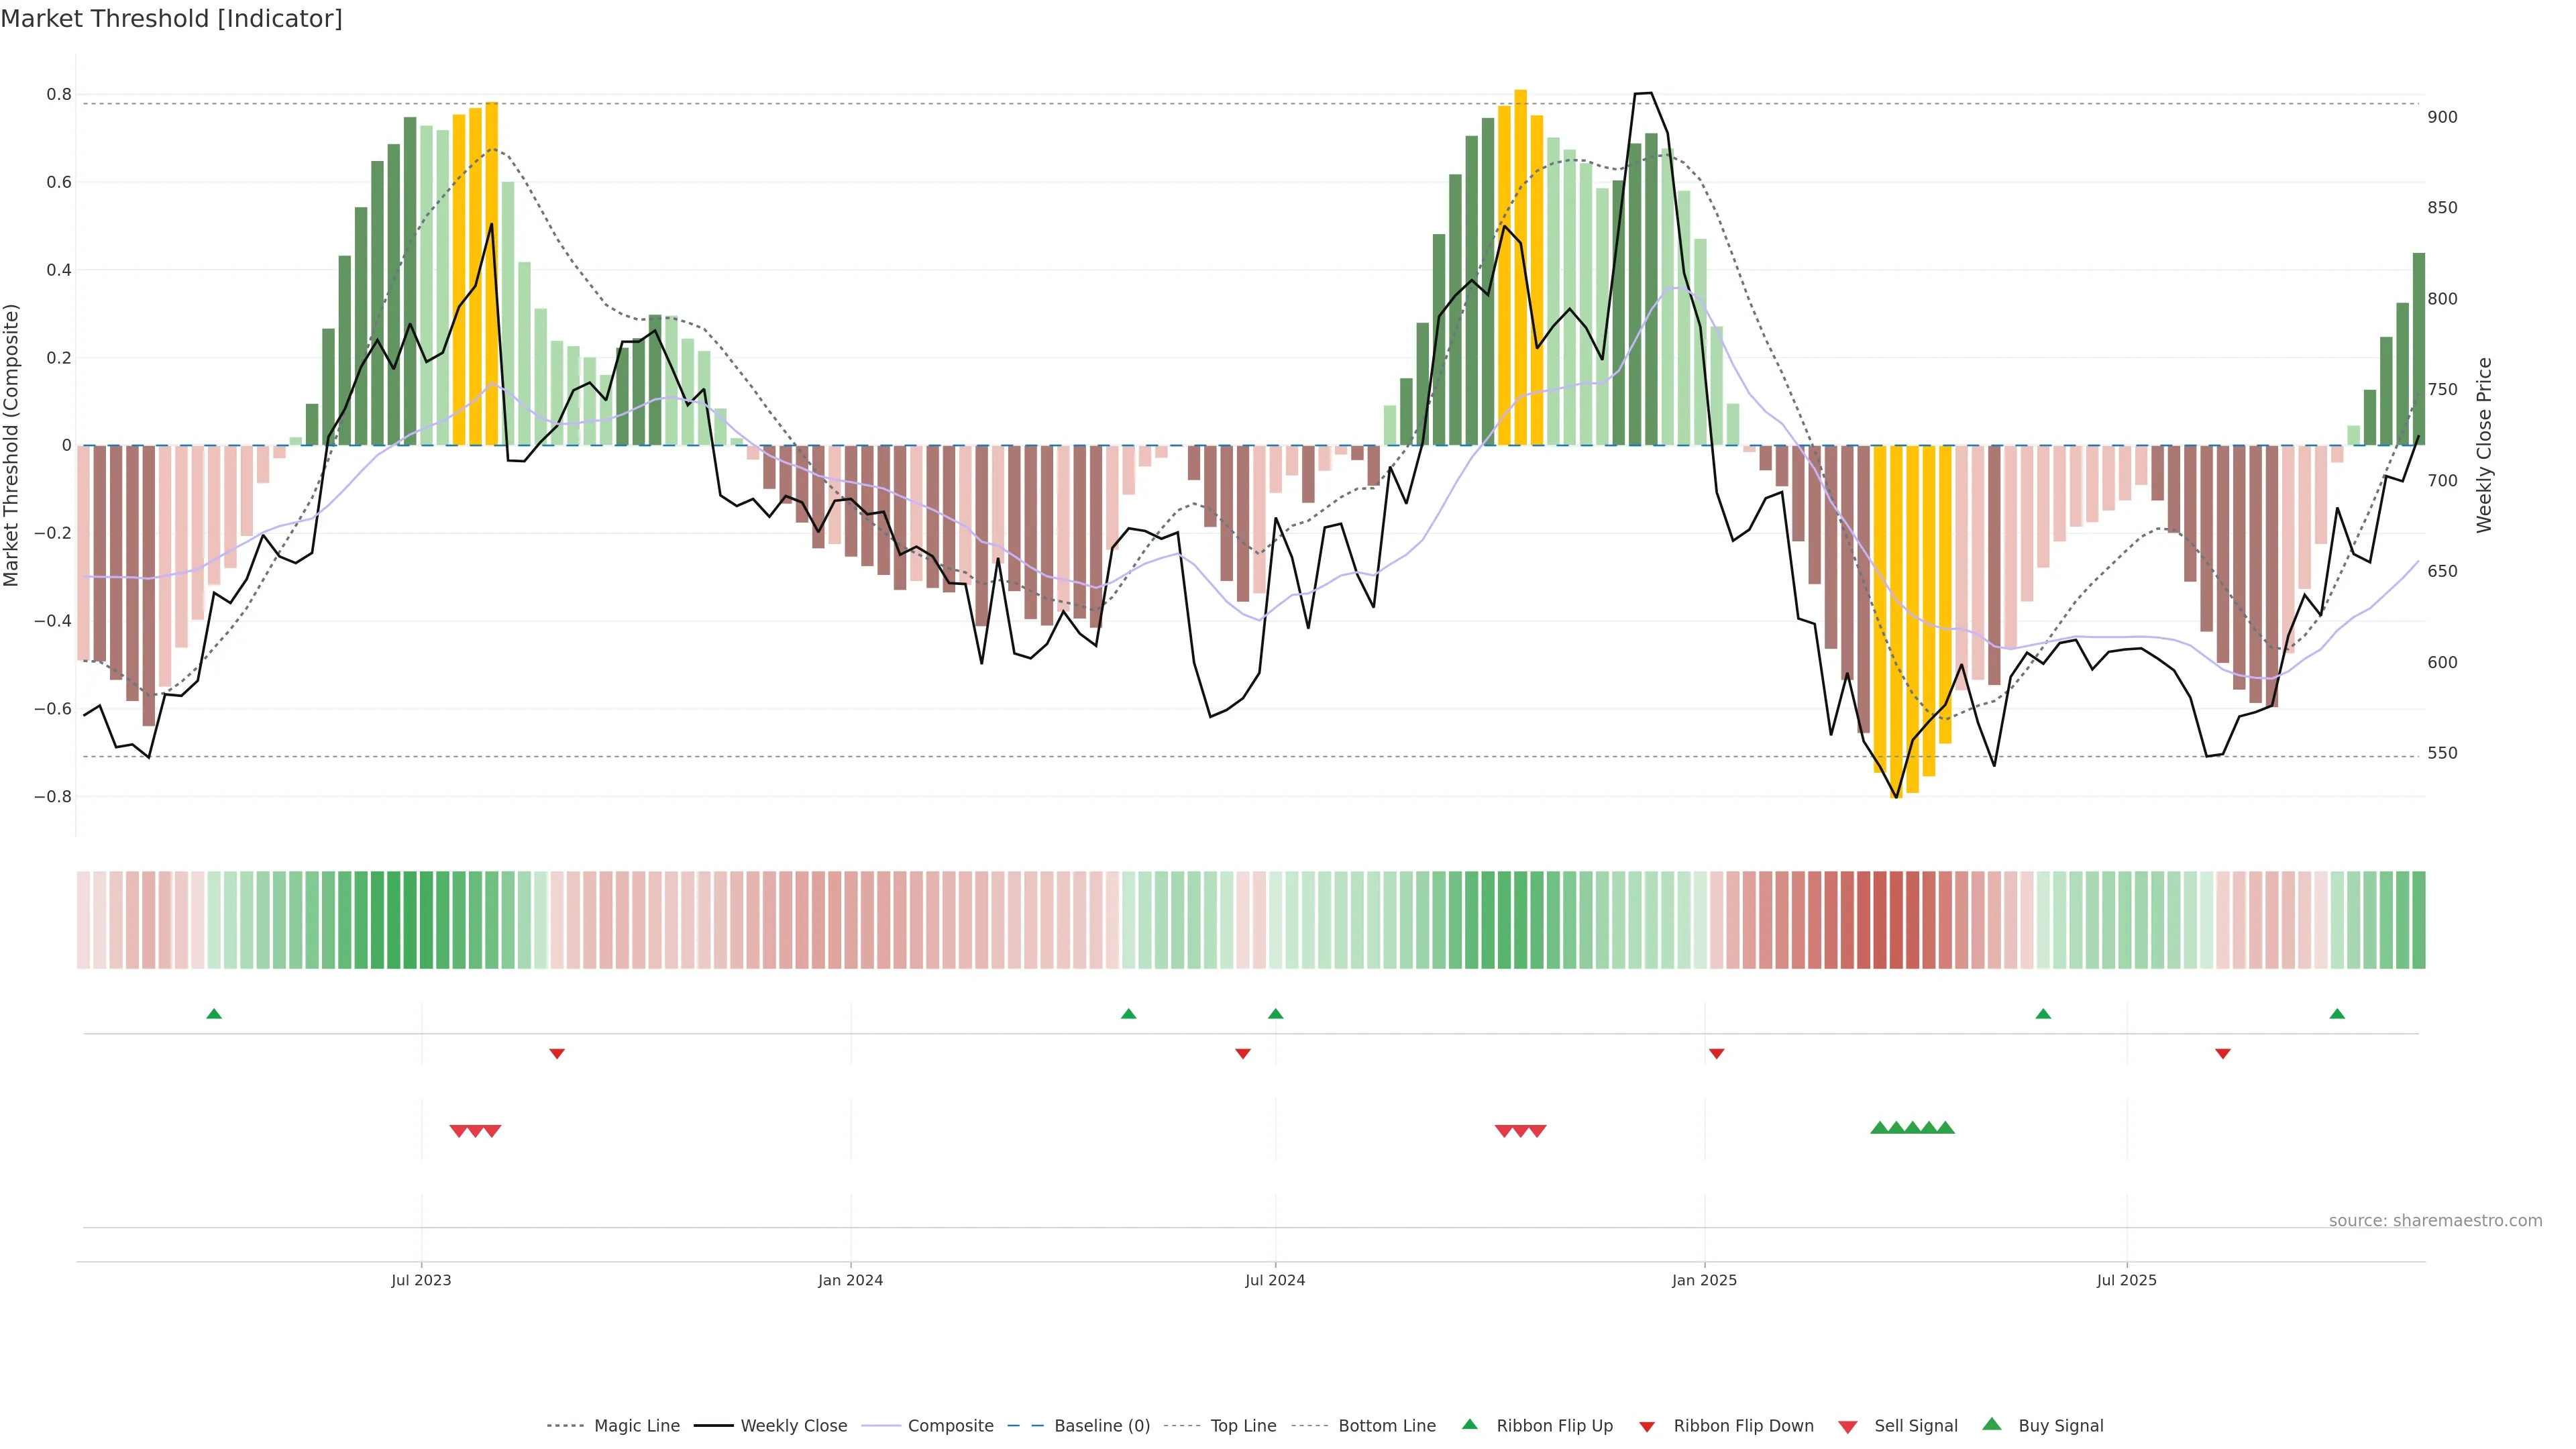This screenshot has width=2576, height=1449.
Task: Select the leftmost green Ribbon Flip Up marker
Action: [214, 1014]
